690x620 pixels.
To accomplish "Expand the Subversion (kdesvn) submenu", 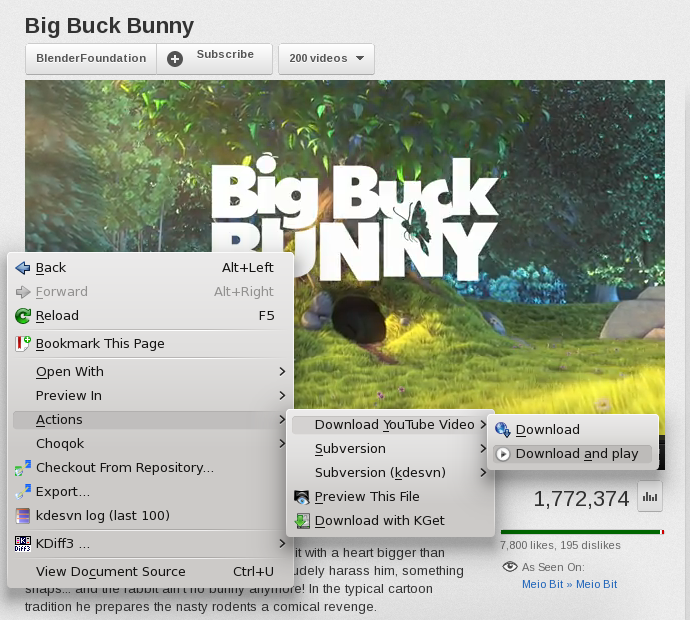I will (390, 473).
